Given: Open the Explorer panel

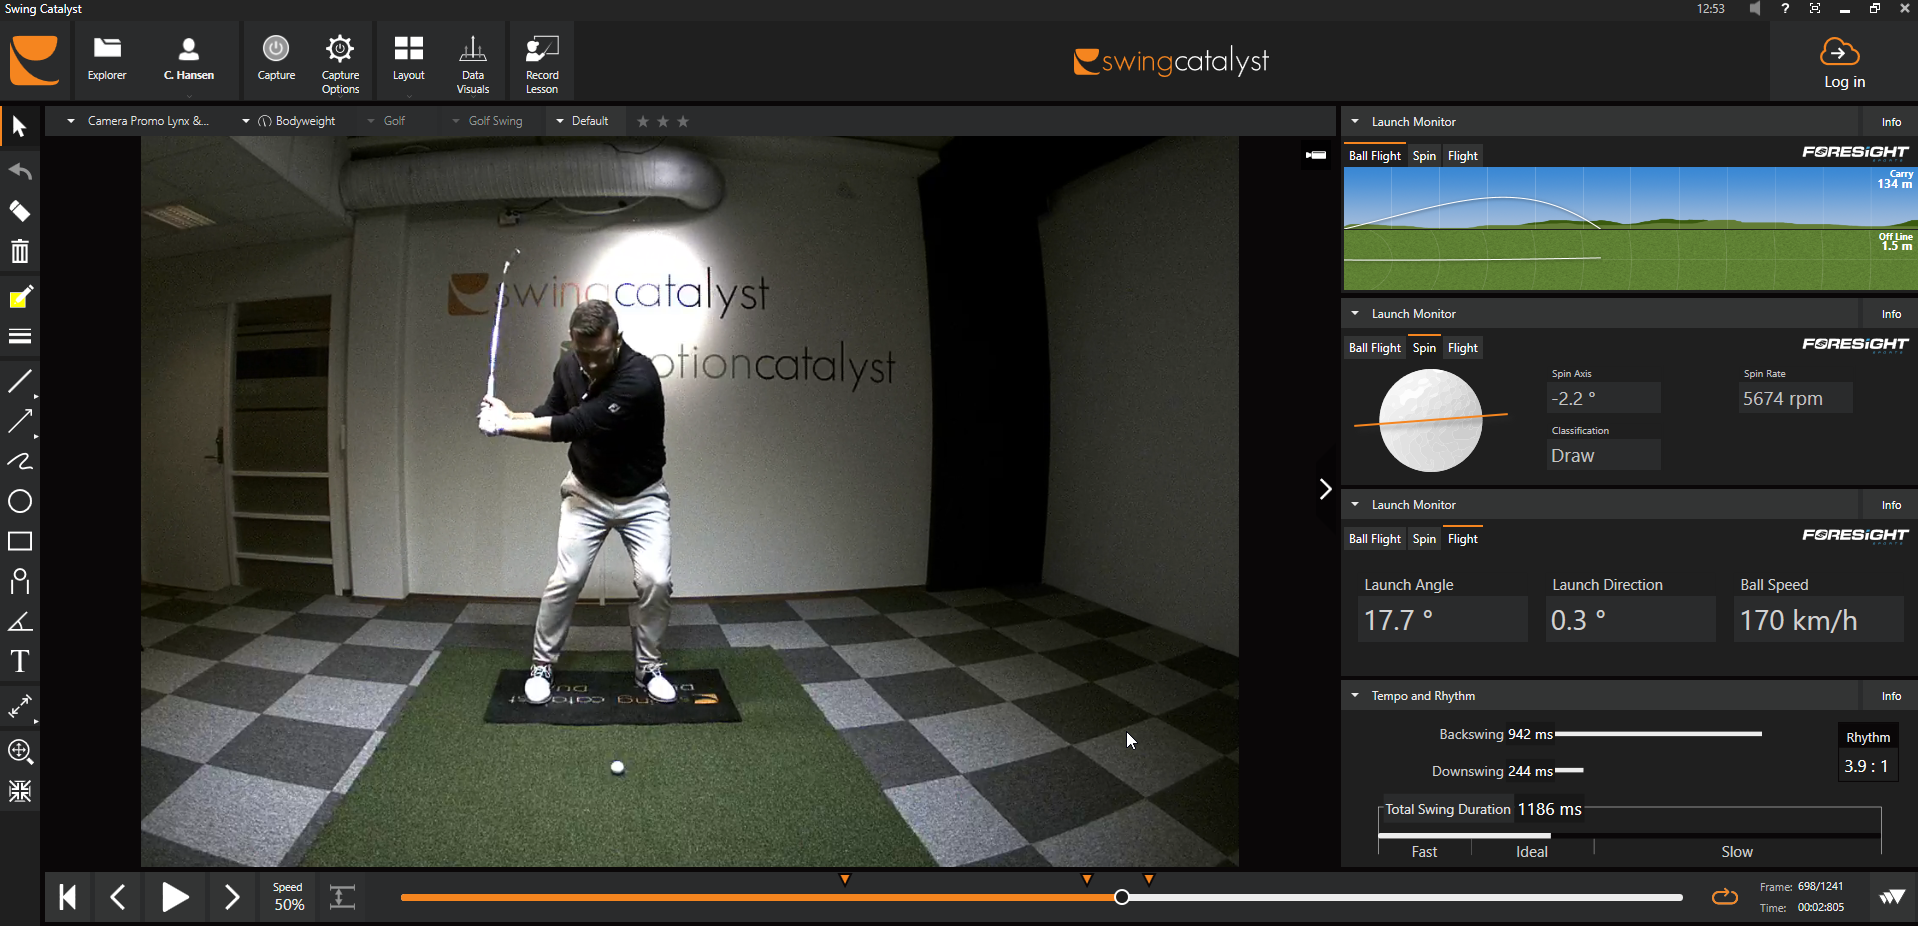Looking at the screenshot, I should point(107,60).
